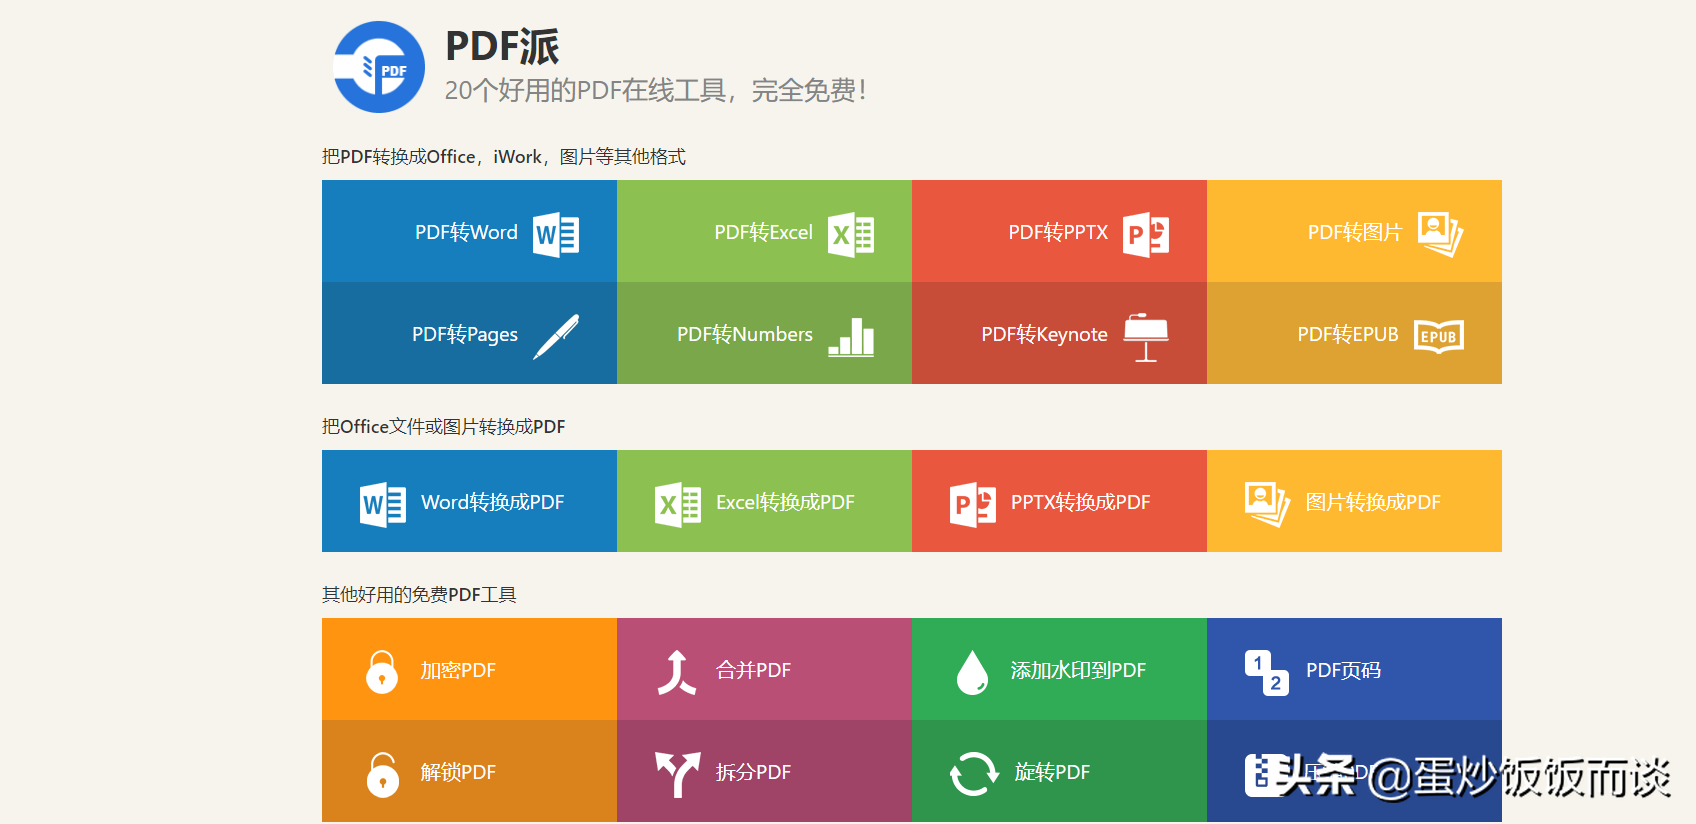Click the water drop icon for 添加水印到PDF
Viewport: 1696px width, 824px height.
coord(972,672)
